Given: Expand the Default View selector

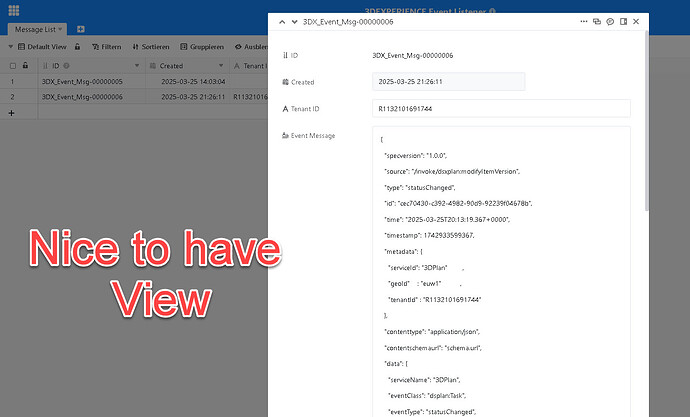Looking at the screenshot, I should (43, 46).
